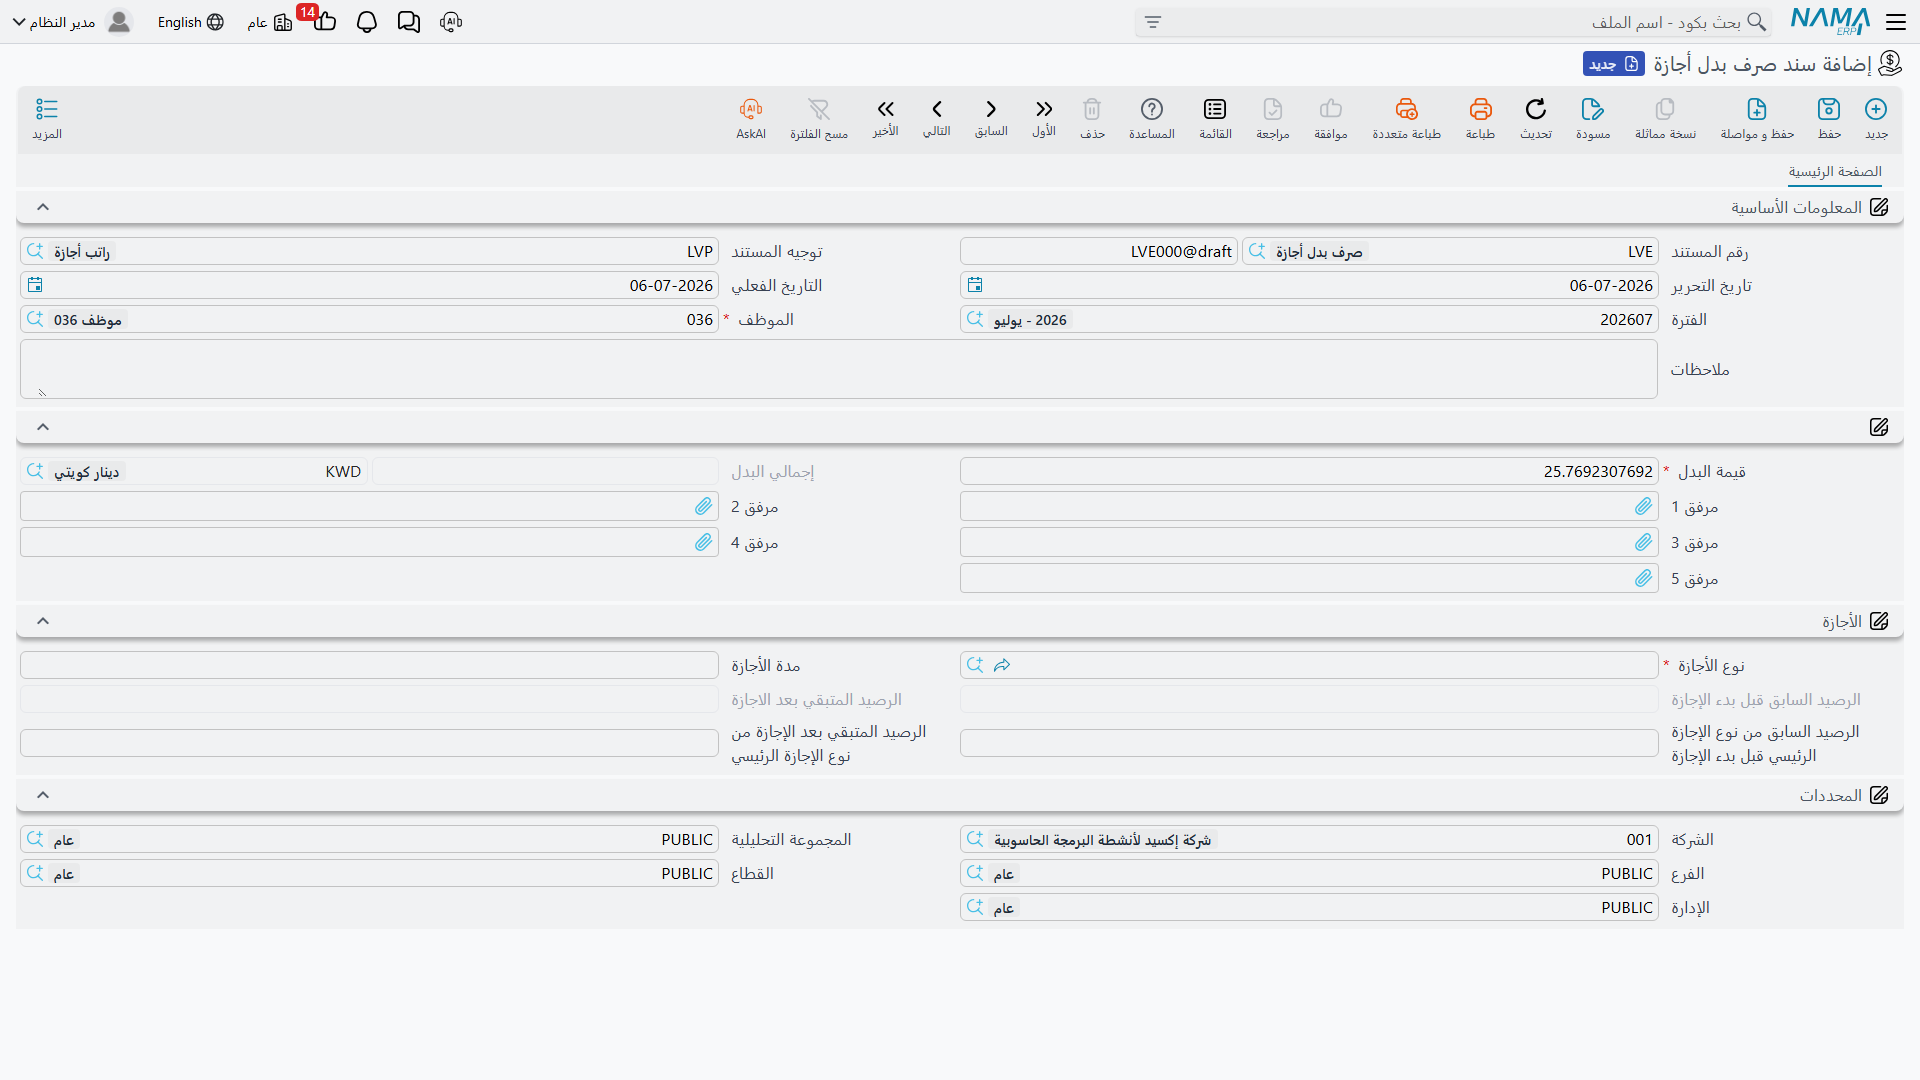Image resolution: width=1920 pixels, height=1080 pixels.
Task: Open approvals with 14 badge
Action: [324, 22]
